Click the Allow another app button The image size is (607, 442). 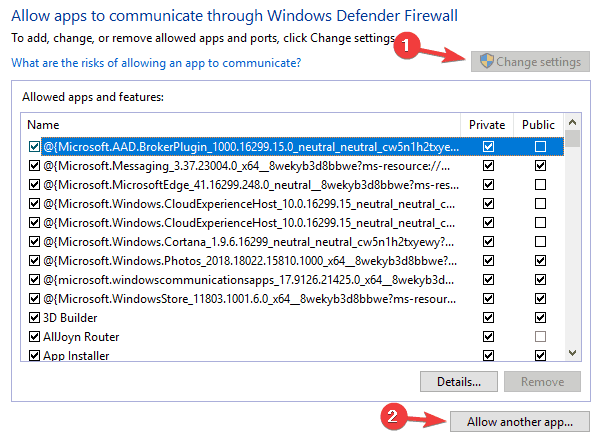520,422
